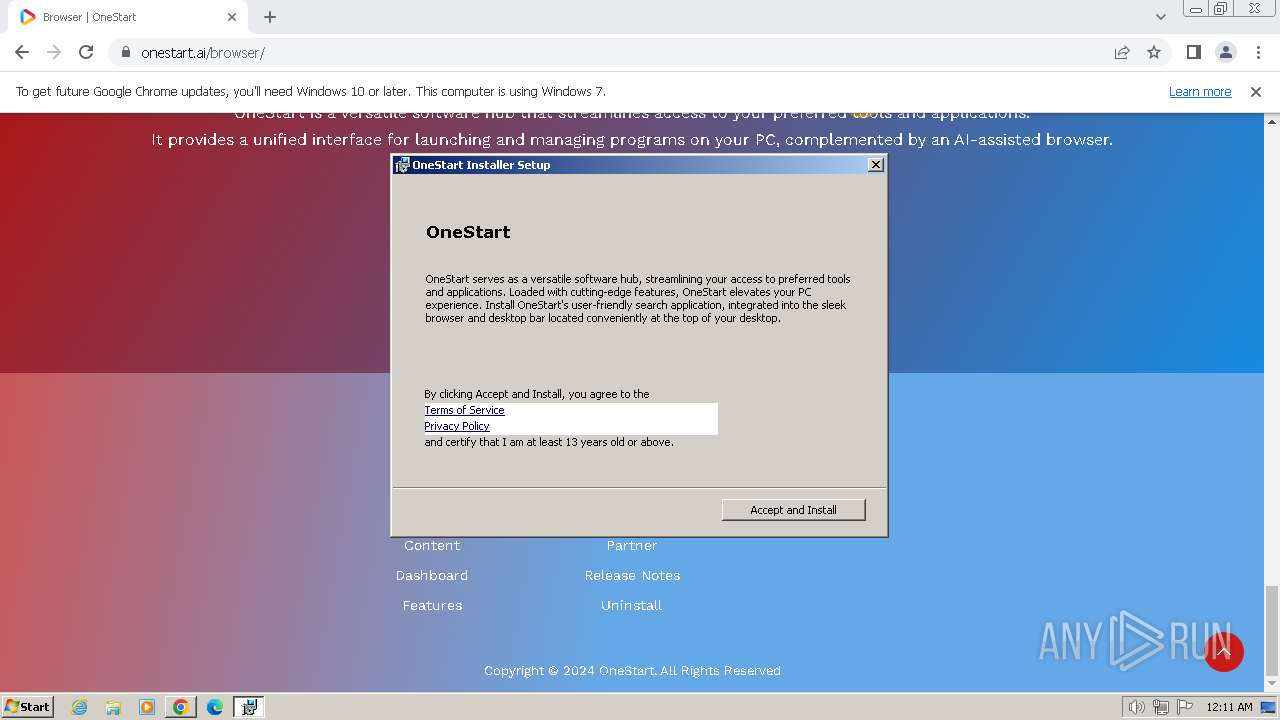Open the Content footer link
The width and height of the screenshot is (1280, 720).
(432, 546)
